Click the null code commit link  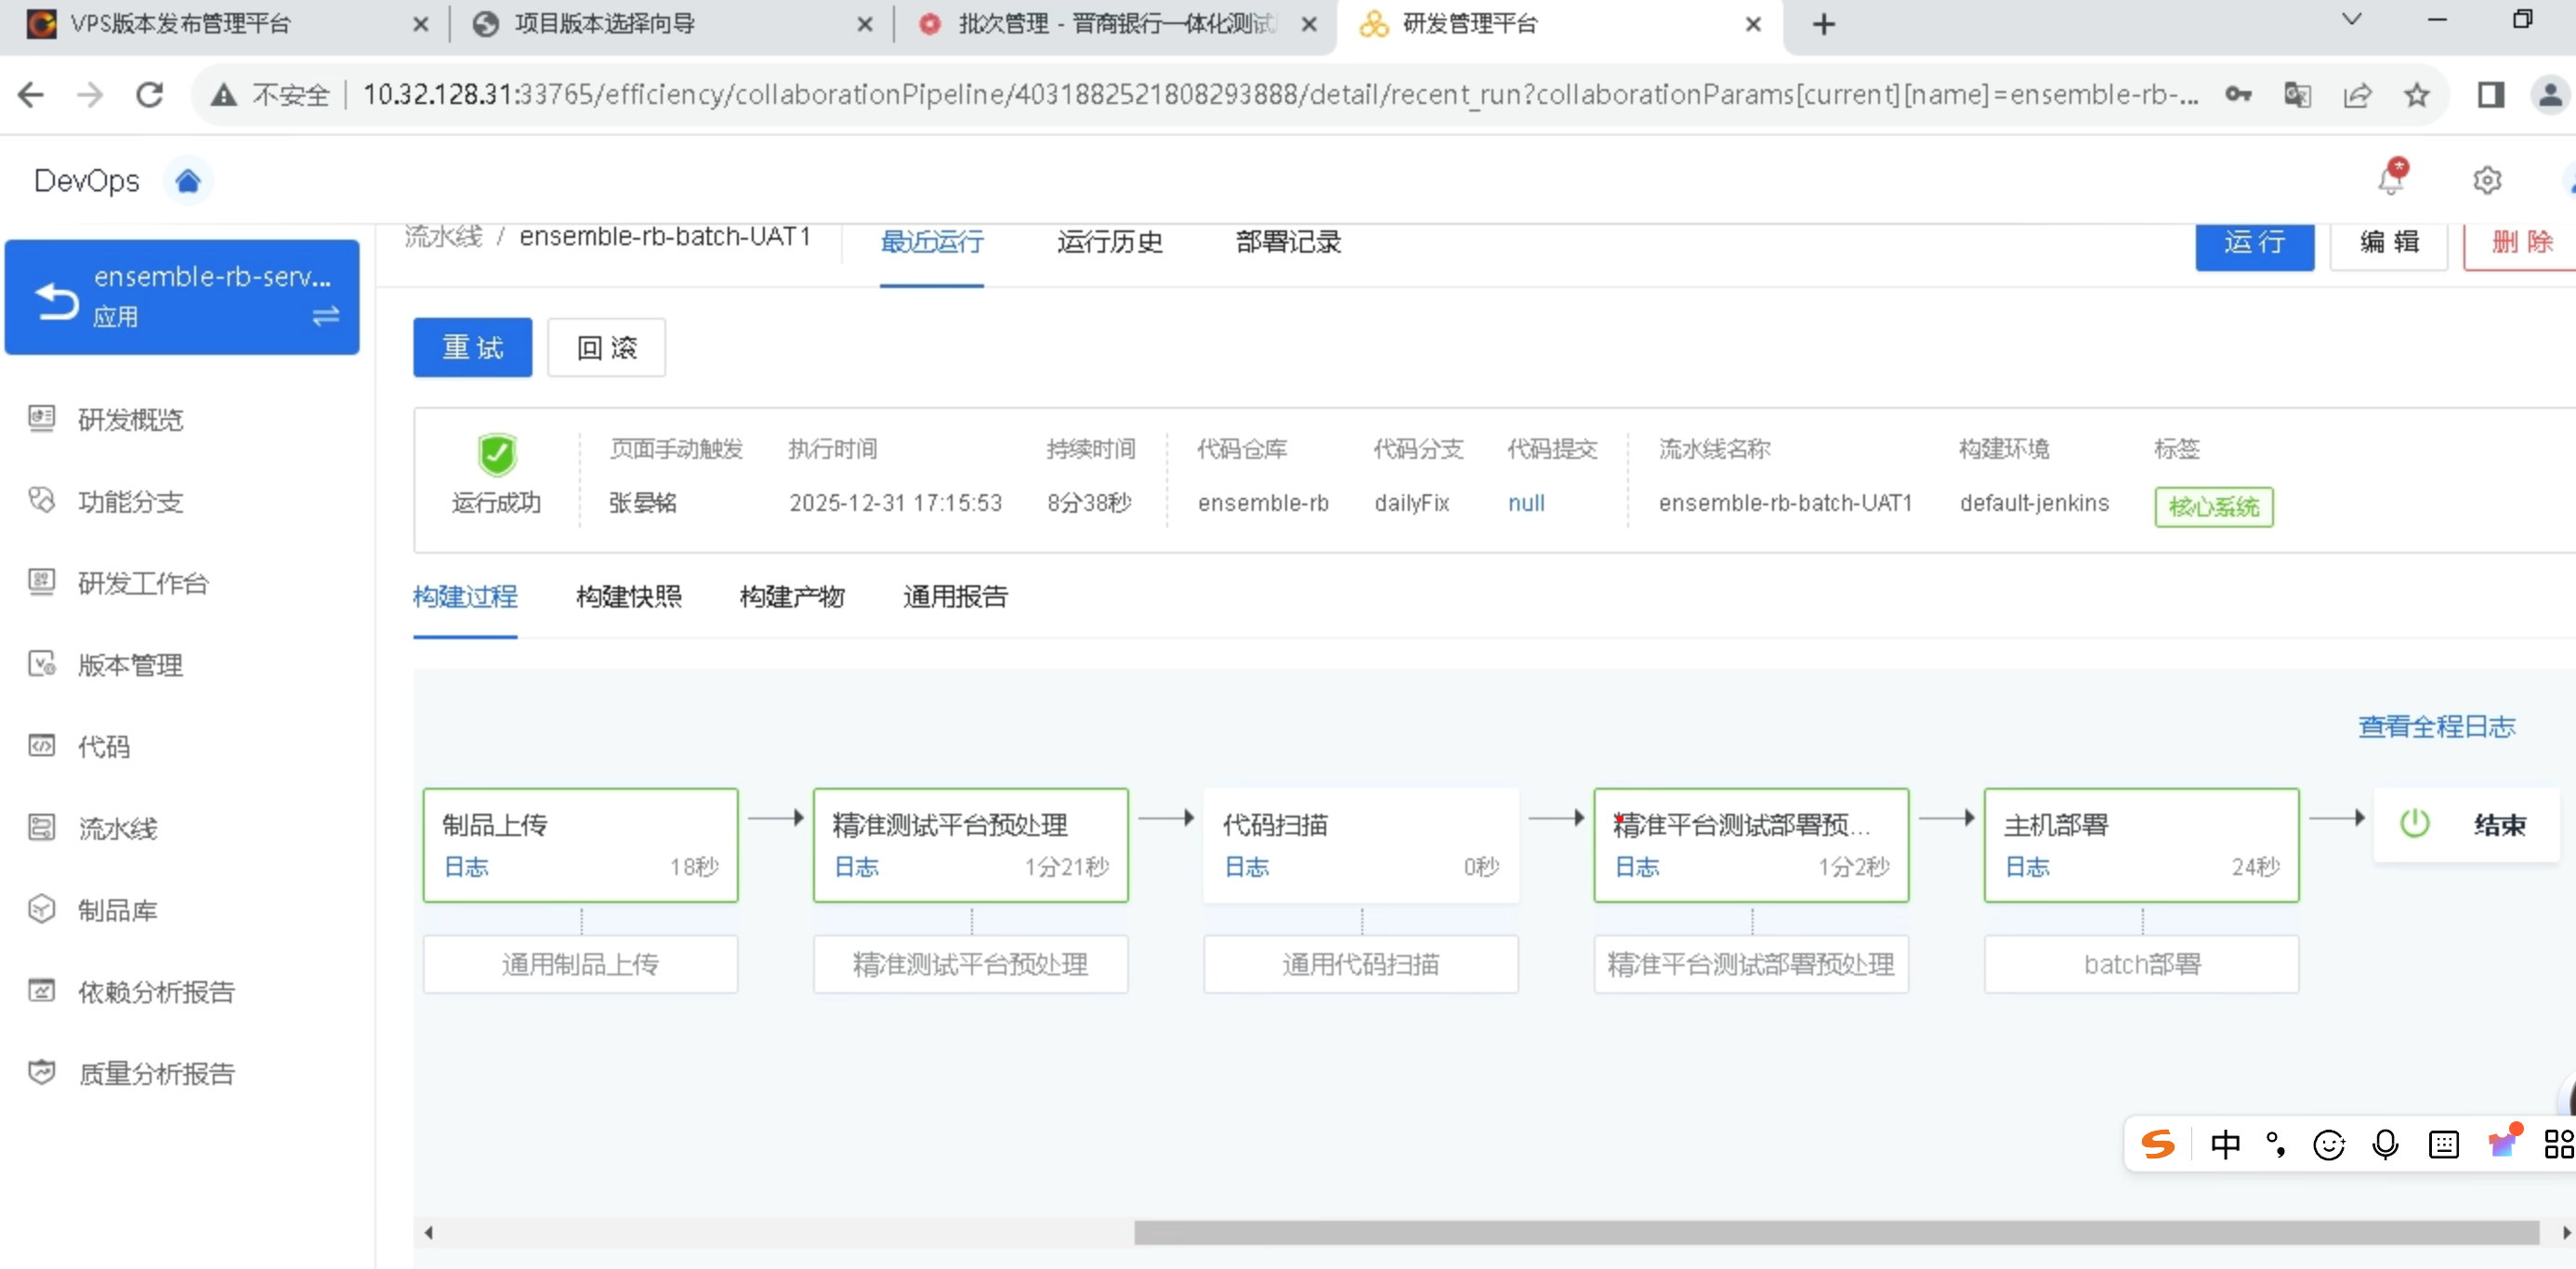pyautogui.click(x=1526, y=503)
